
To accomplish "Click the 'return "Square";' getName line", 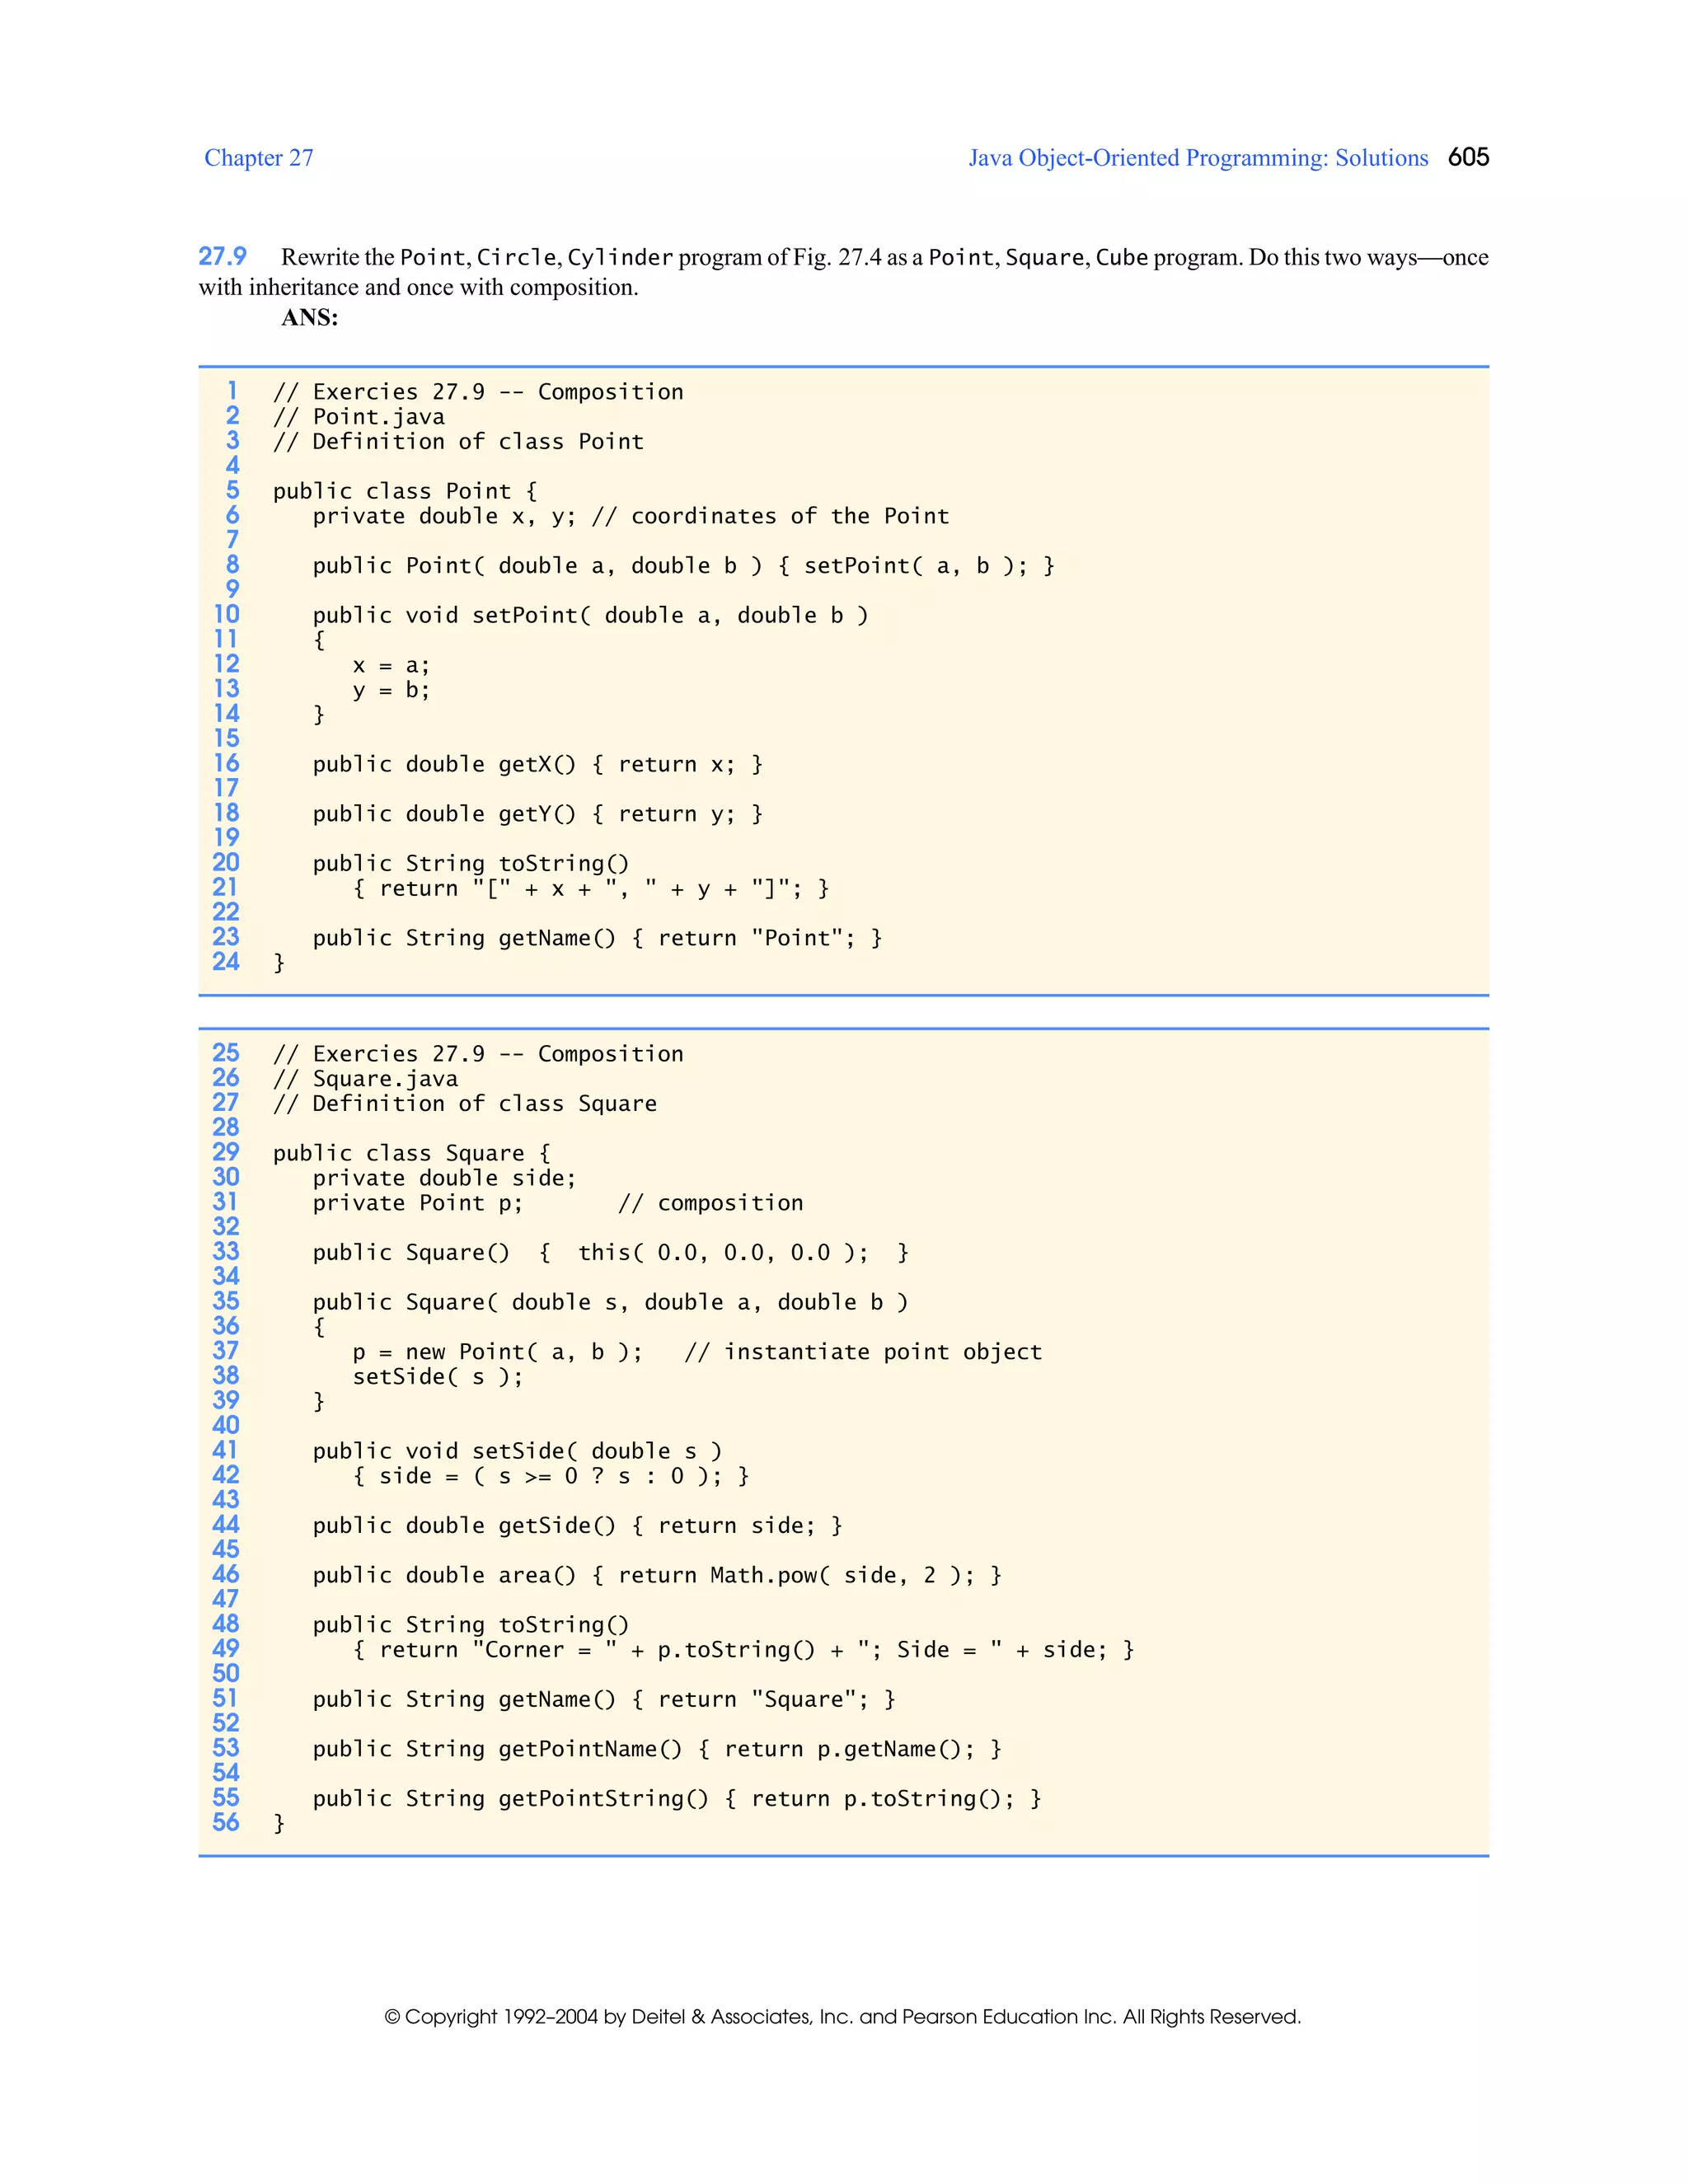I will (x=604, y=1700).
